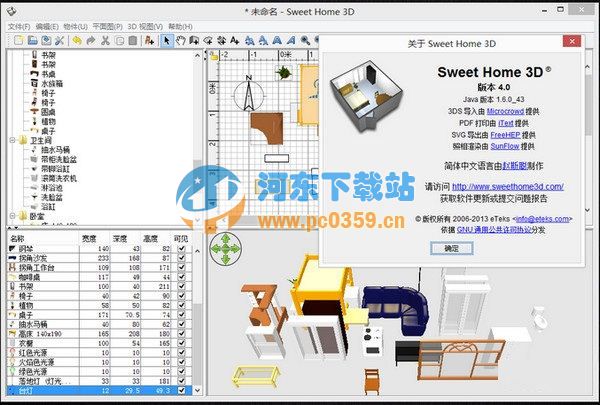600x405 pixels.
Task: Activate the Select arrow tool
Action: pos(166,40)
